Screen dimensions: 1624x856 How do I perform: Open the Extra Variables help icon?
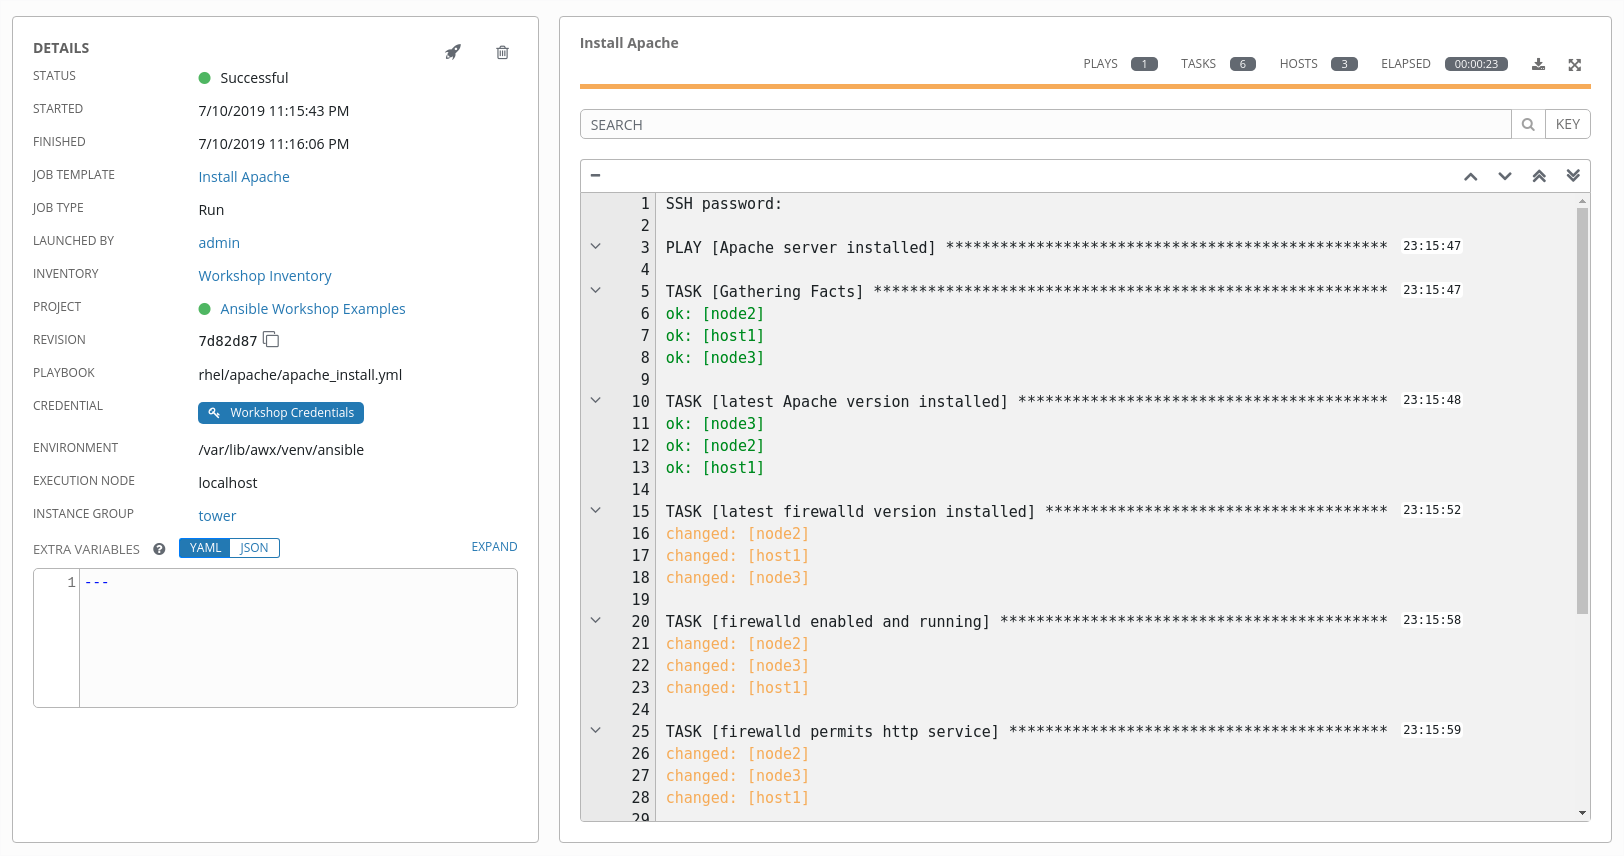(x=159, y=549)
